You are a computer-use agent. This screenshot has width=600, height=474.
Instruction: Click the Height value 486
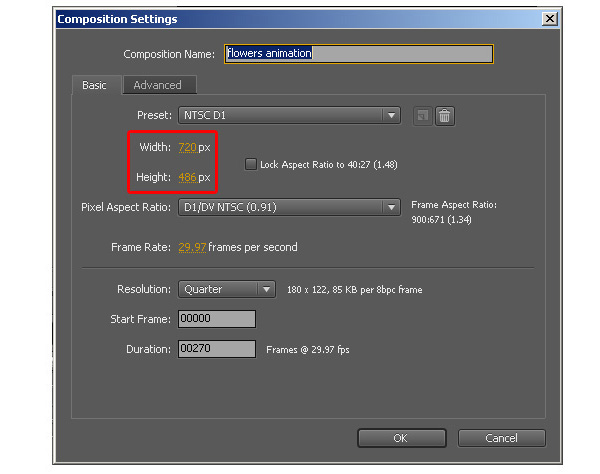point(188,178)
